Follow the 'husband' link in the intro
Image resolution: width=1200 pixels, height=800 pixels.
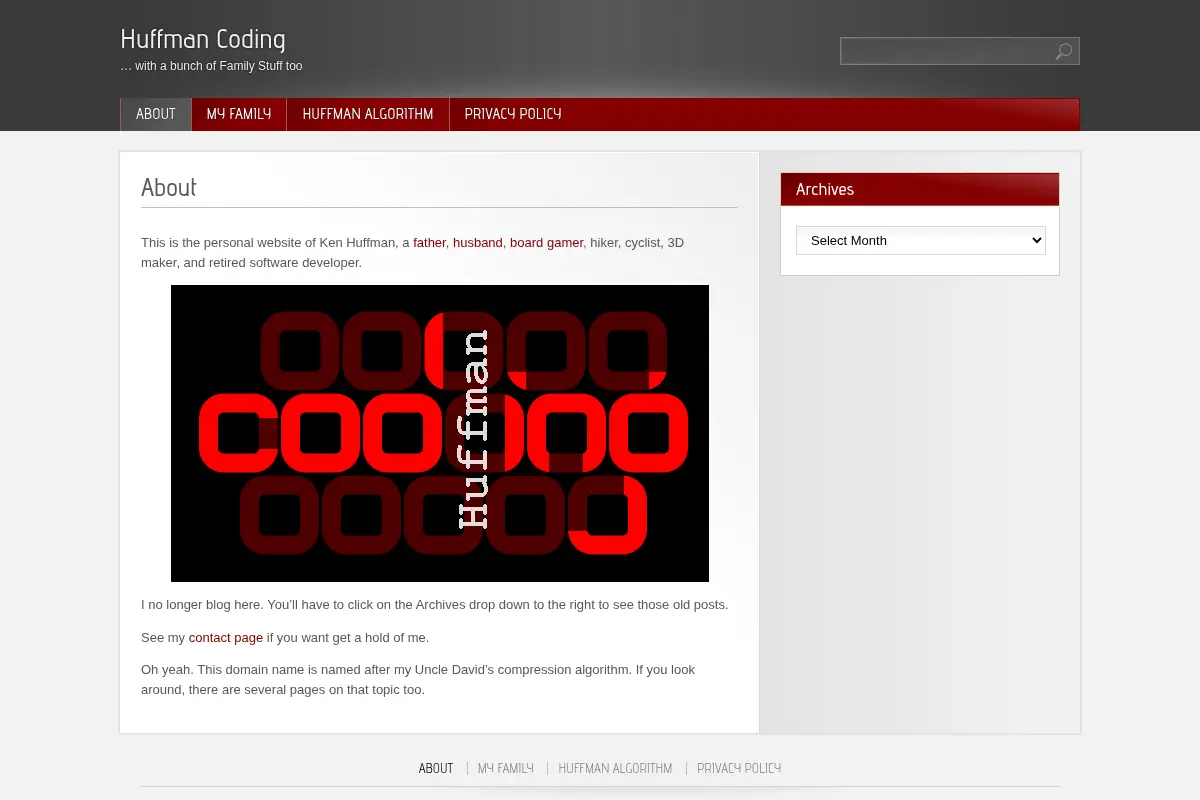tap(478, 242)
